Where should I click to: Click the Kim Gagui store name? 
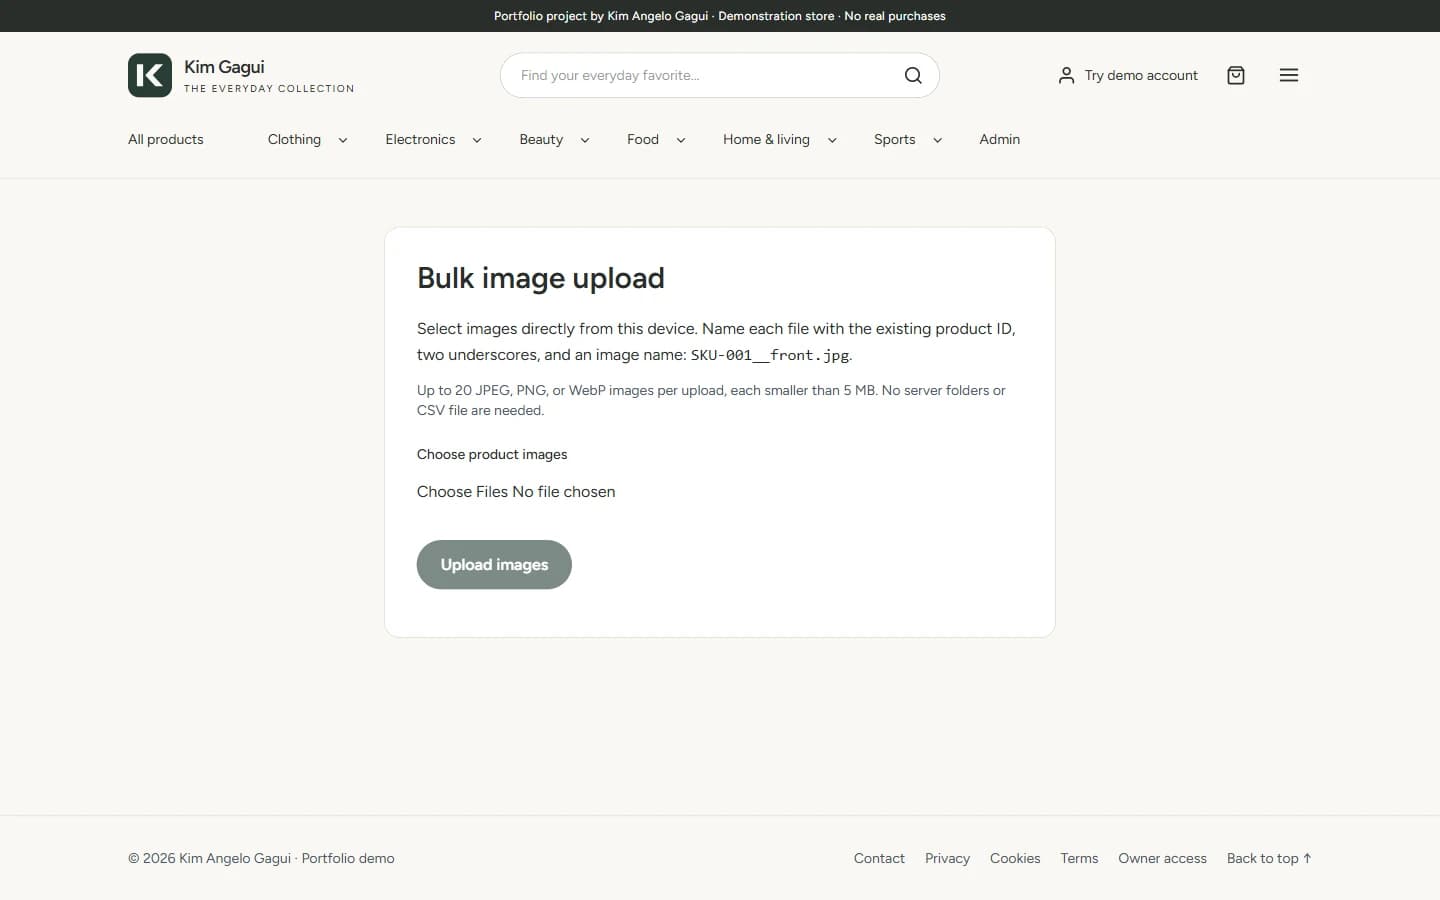224,67
